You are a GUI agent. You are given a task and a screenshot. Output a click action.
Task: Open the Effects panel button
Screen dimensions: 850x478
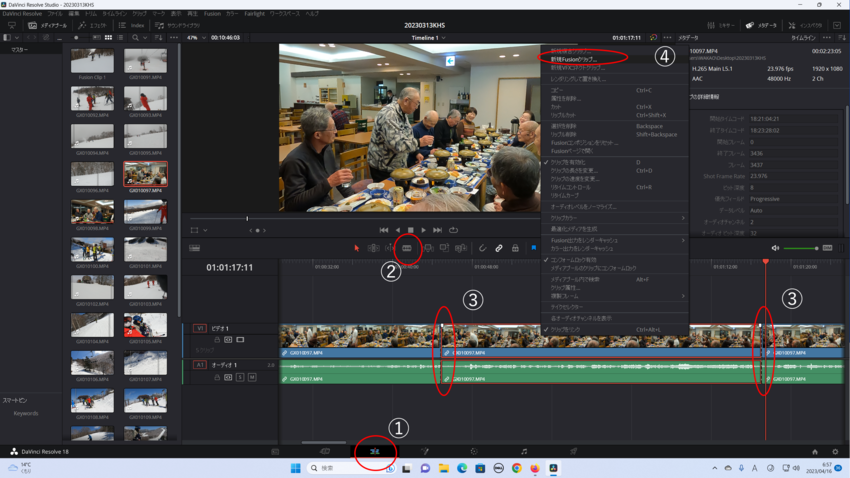click(x=92, y=25)
